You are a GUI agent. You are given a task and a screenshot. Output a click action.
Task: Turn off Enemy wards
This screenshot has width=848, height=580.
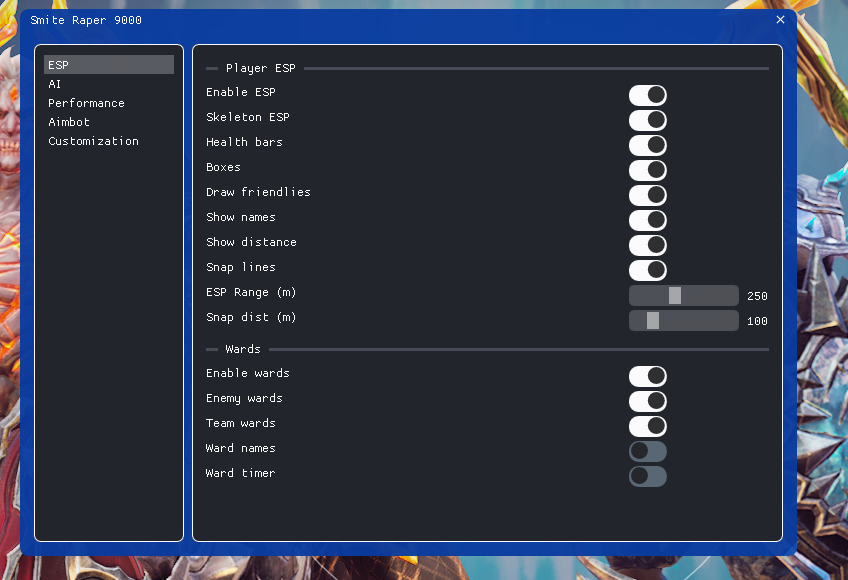[x=647, y=401]
